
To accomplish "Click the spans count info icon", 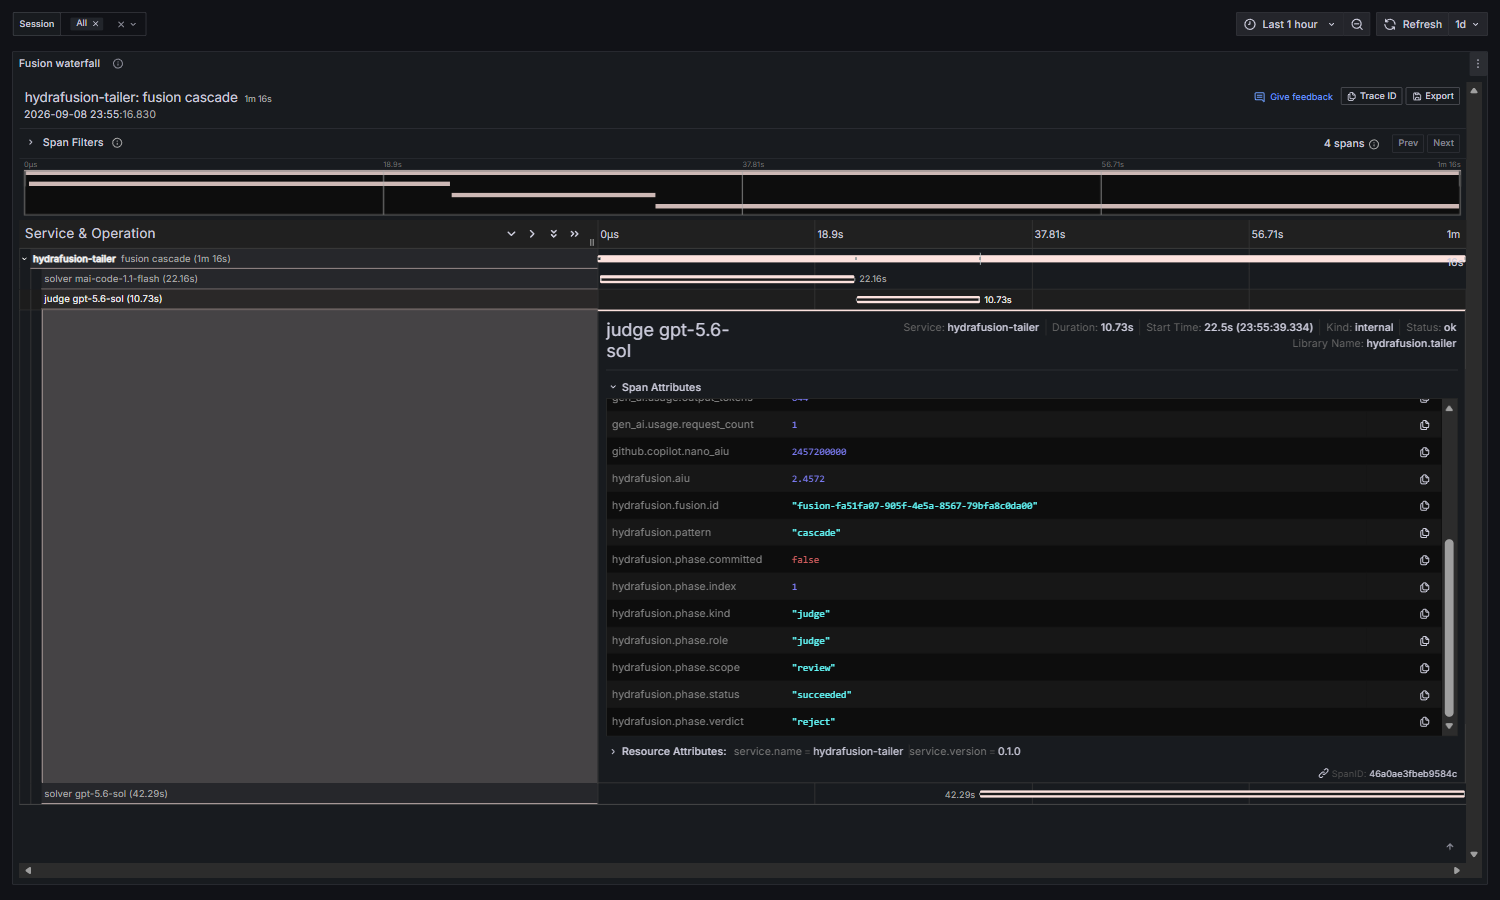I will point(1374,144).
